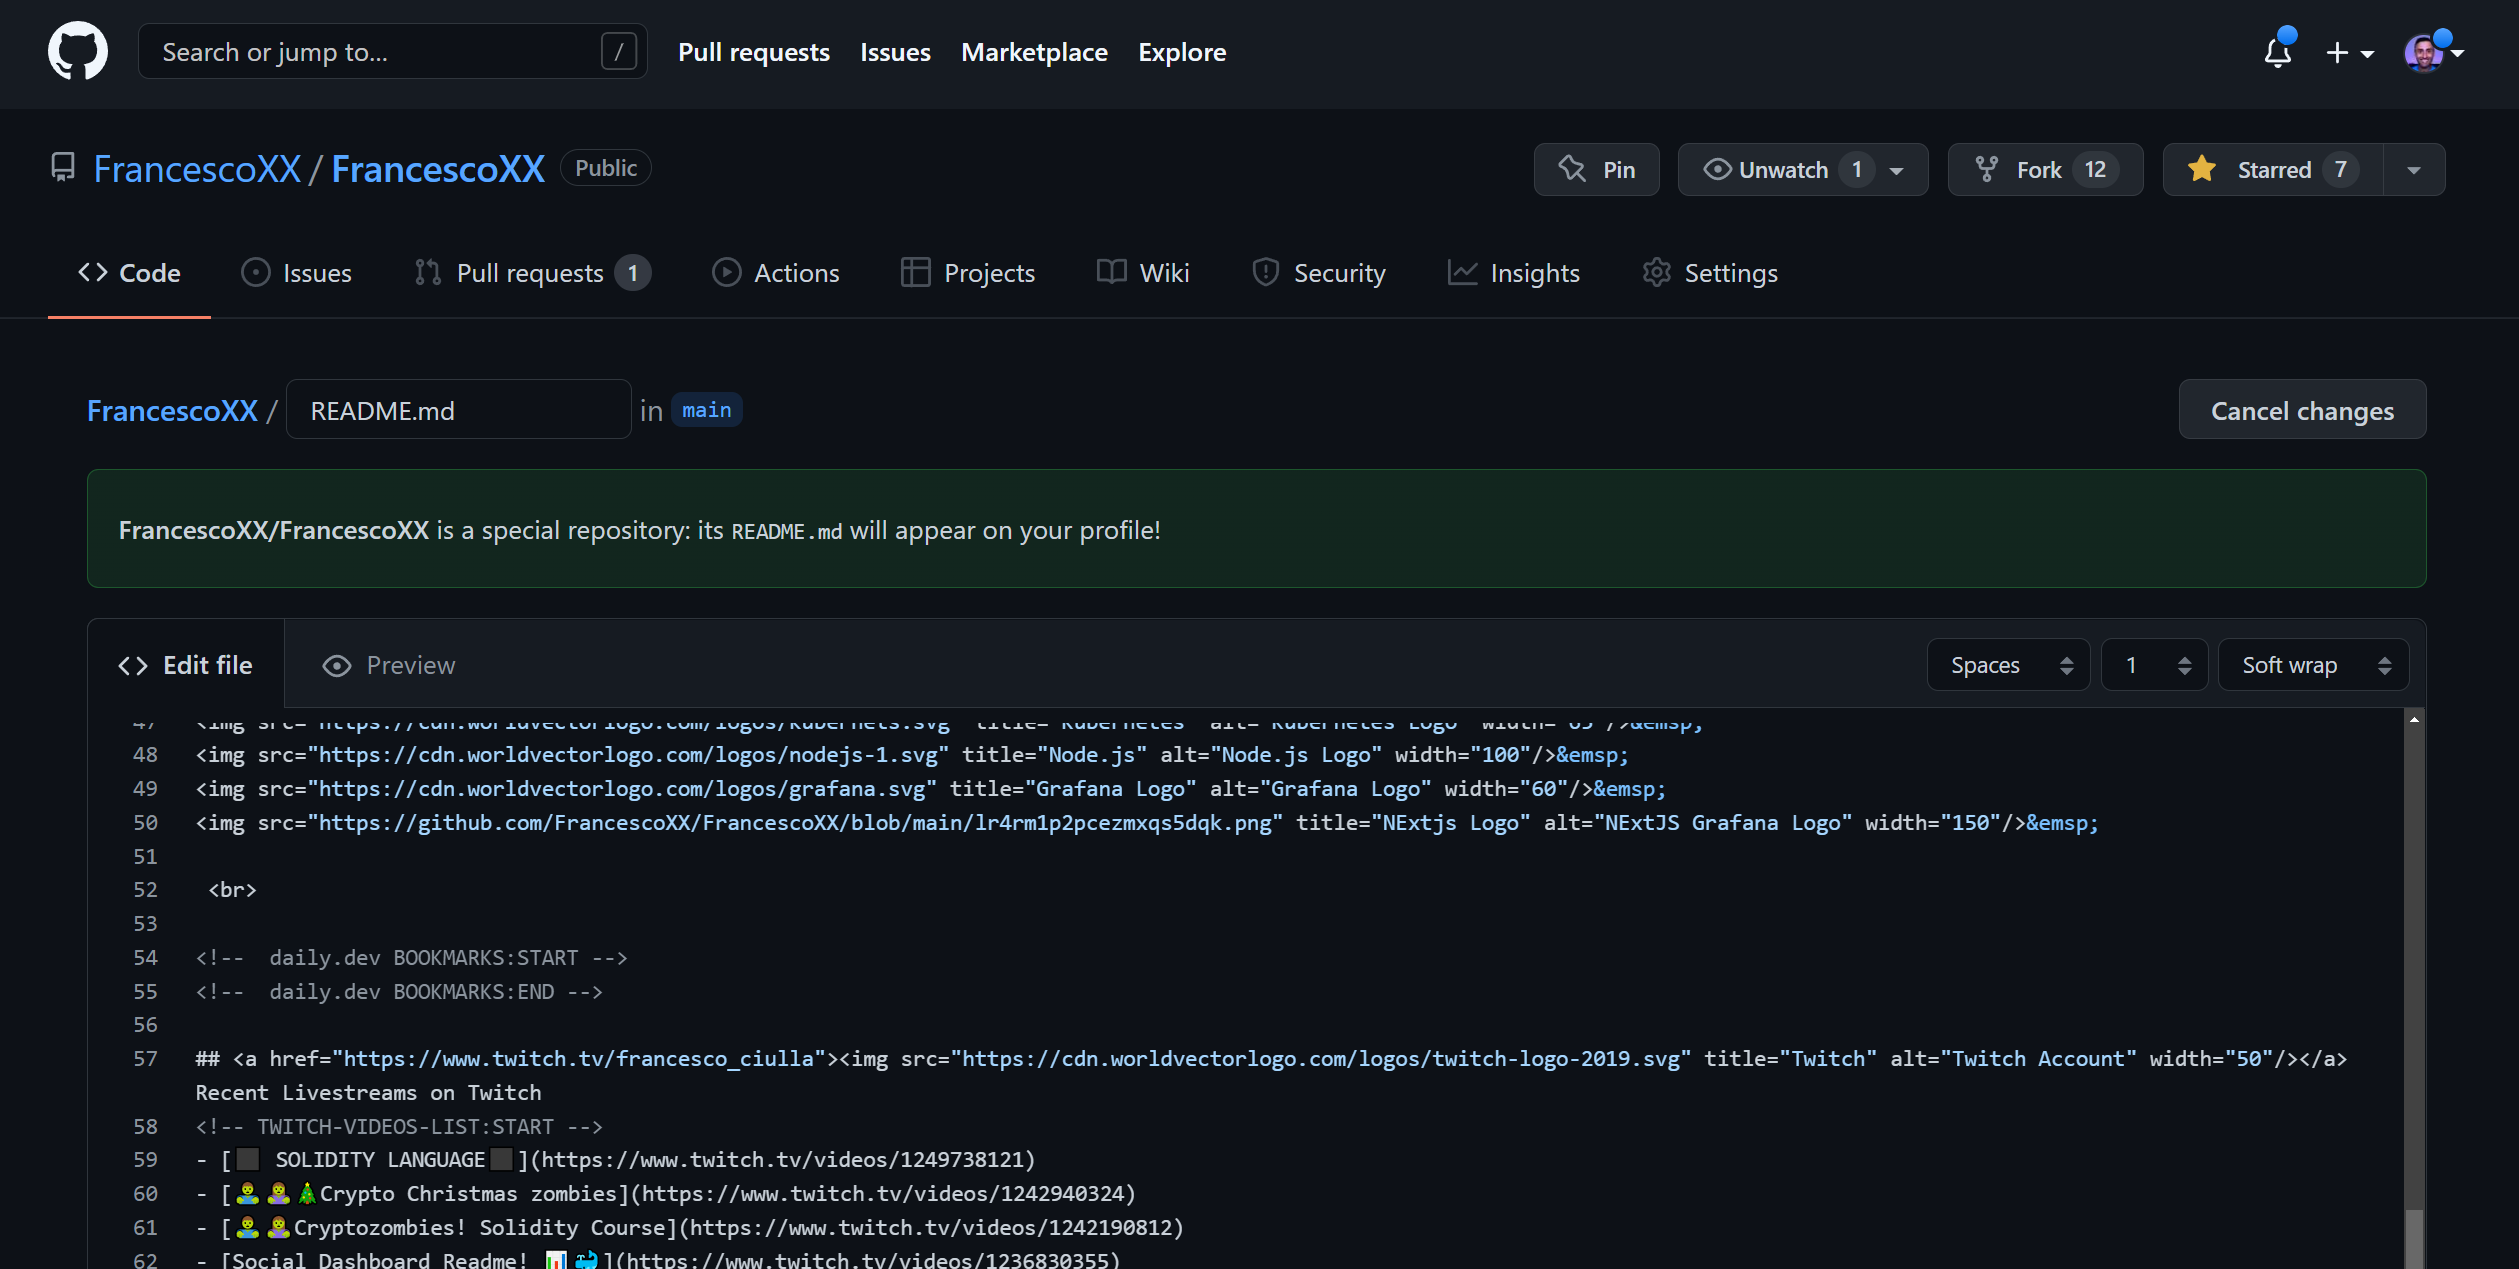
Task: Open the repo Pull requests tab
Action: click(x=532, y=273)
